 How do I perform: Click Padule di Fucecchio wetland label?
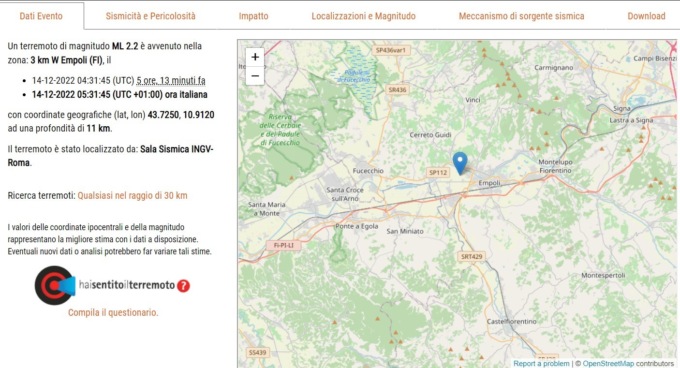[354, 76]
